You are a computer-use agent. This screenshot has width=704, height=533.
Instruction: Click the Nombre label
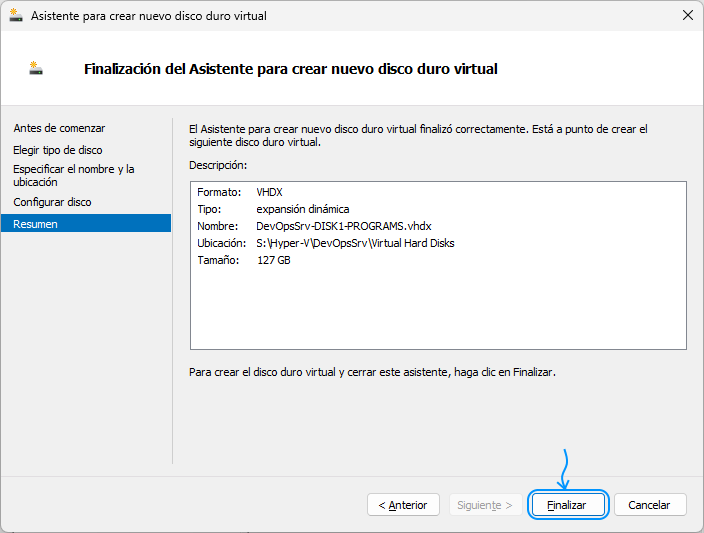pyautogui.click(x=218, y=226)
